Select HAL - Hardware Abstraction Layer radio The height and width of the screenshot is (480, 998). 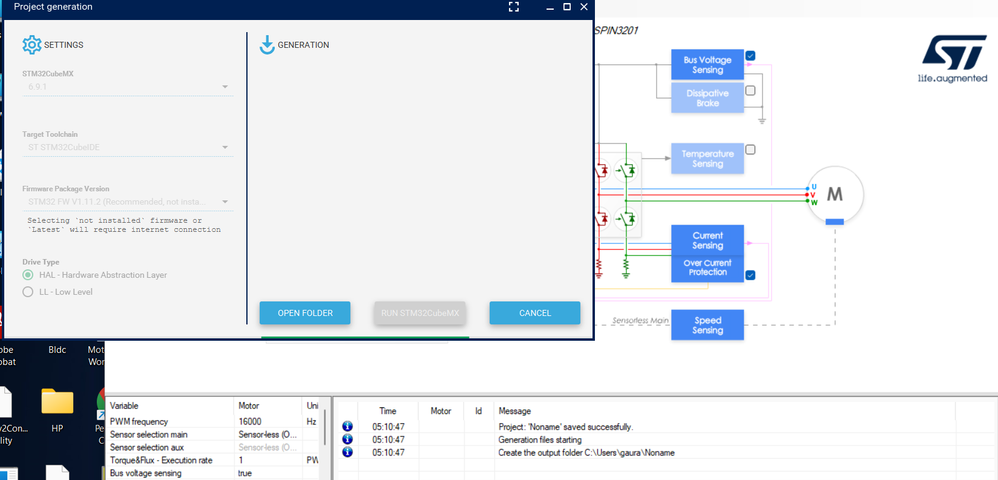tap(27, 275)
